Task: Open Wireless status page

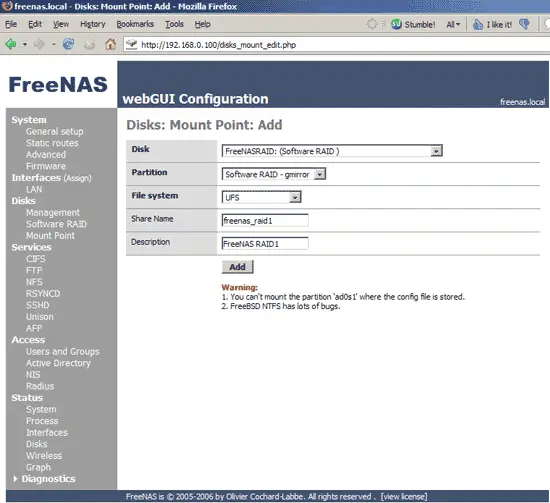Action: tap(44, 456)
